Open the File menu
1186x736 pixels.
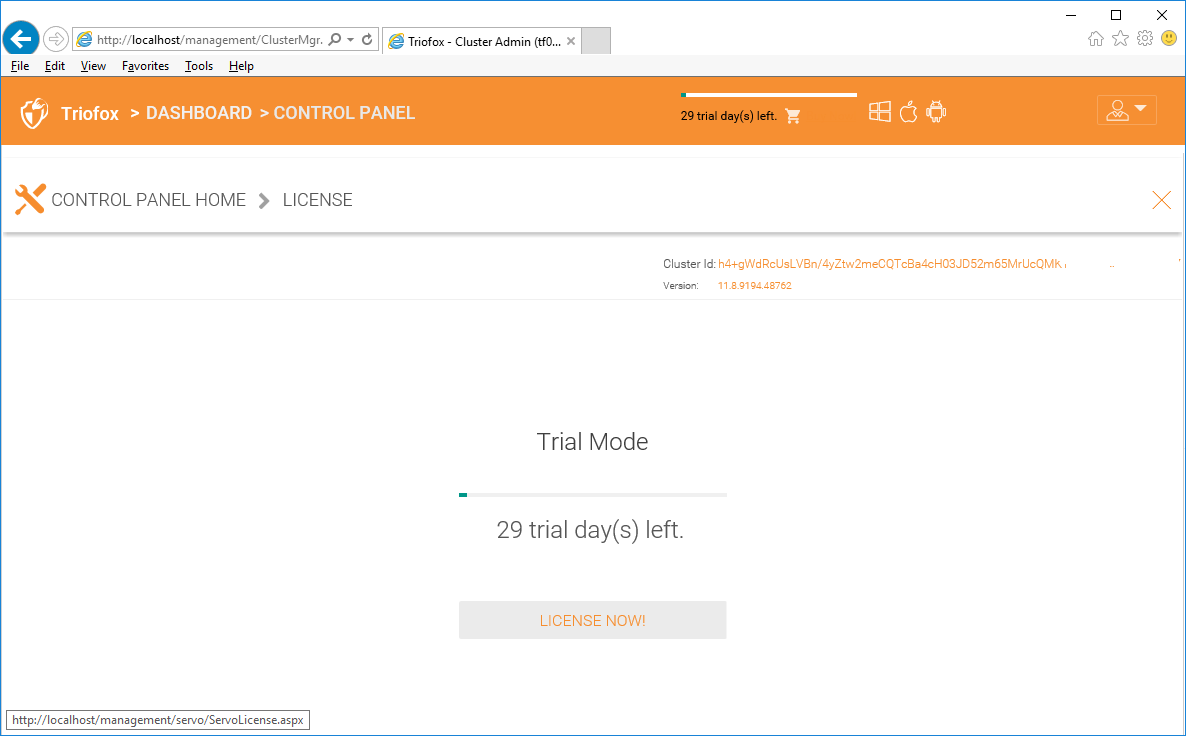click(20, 66)
